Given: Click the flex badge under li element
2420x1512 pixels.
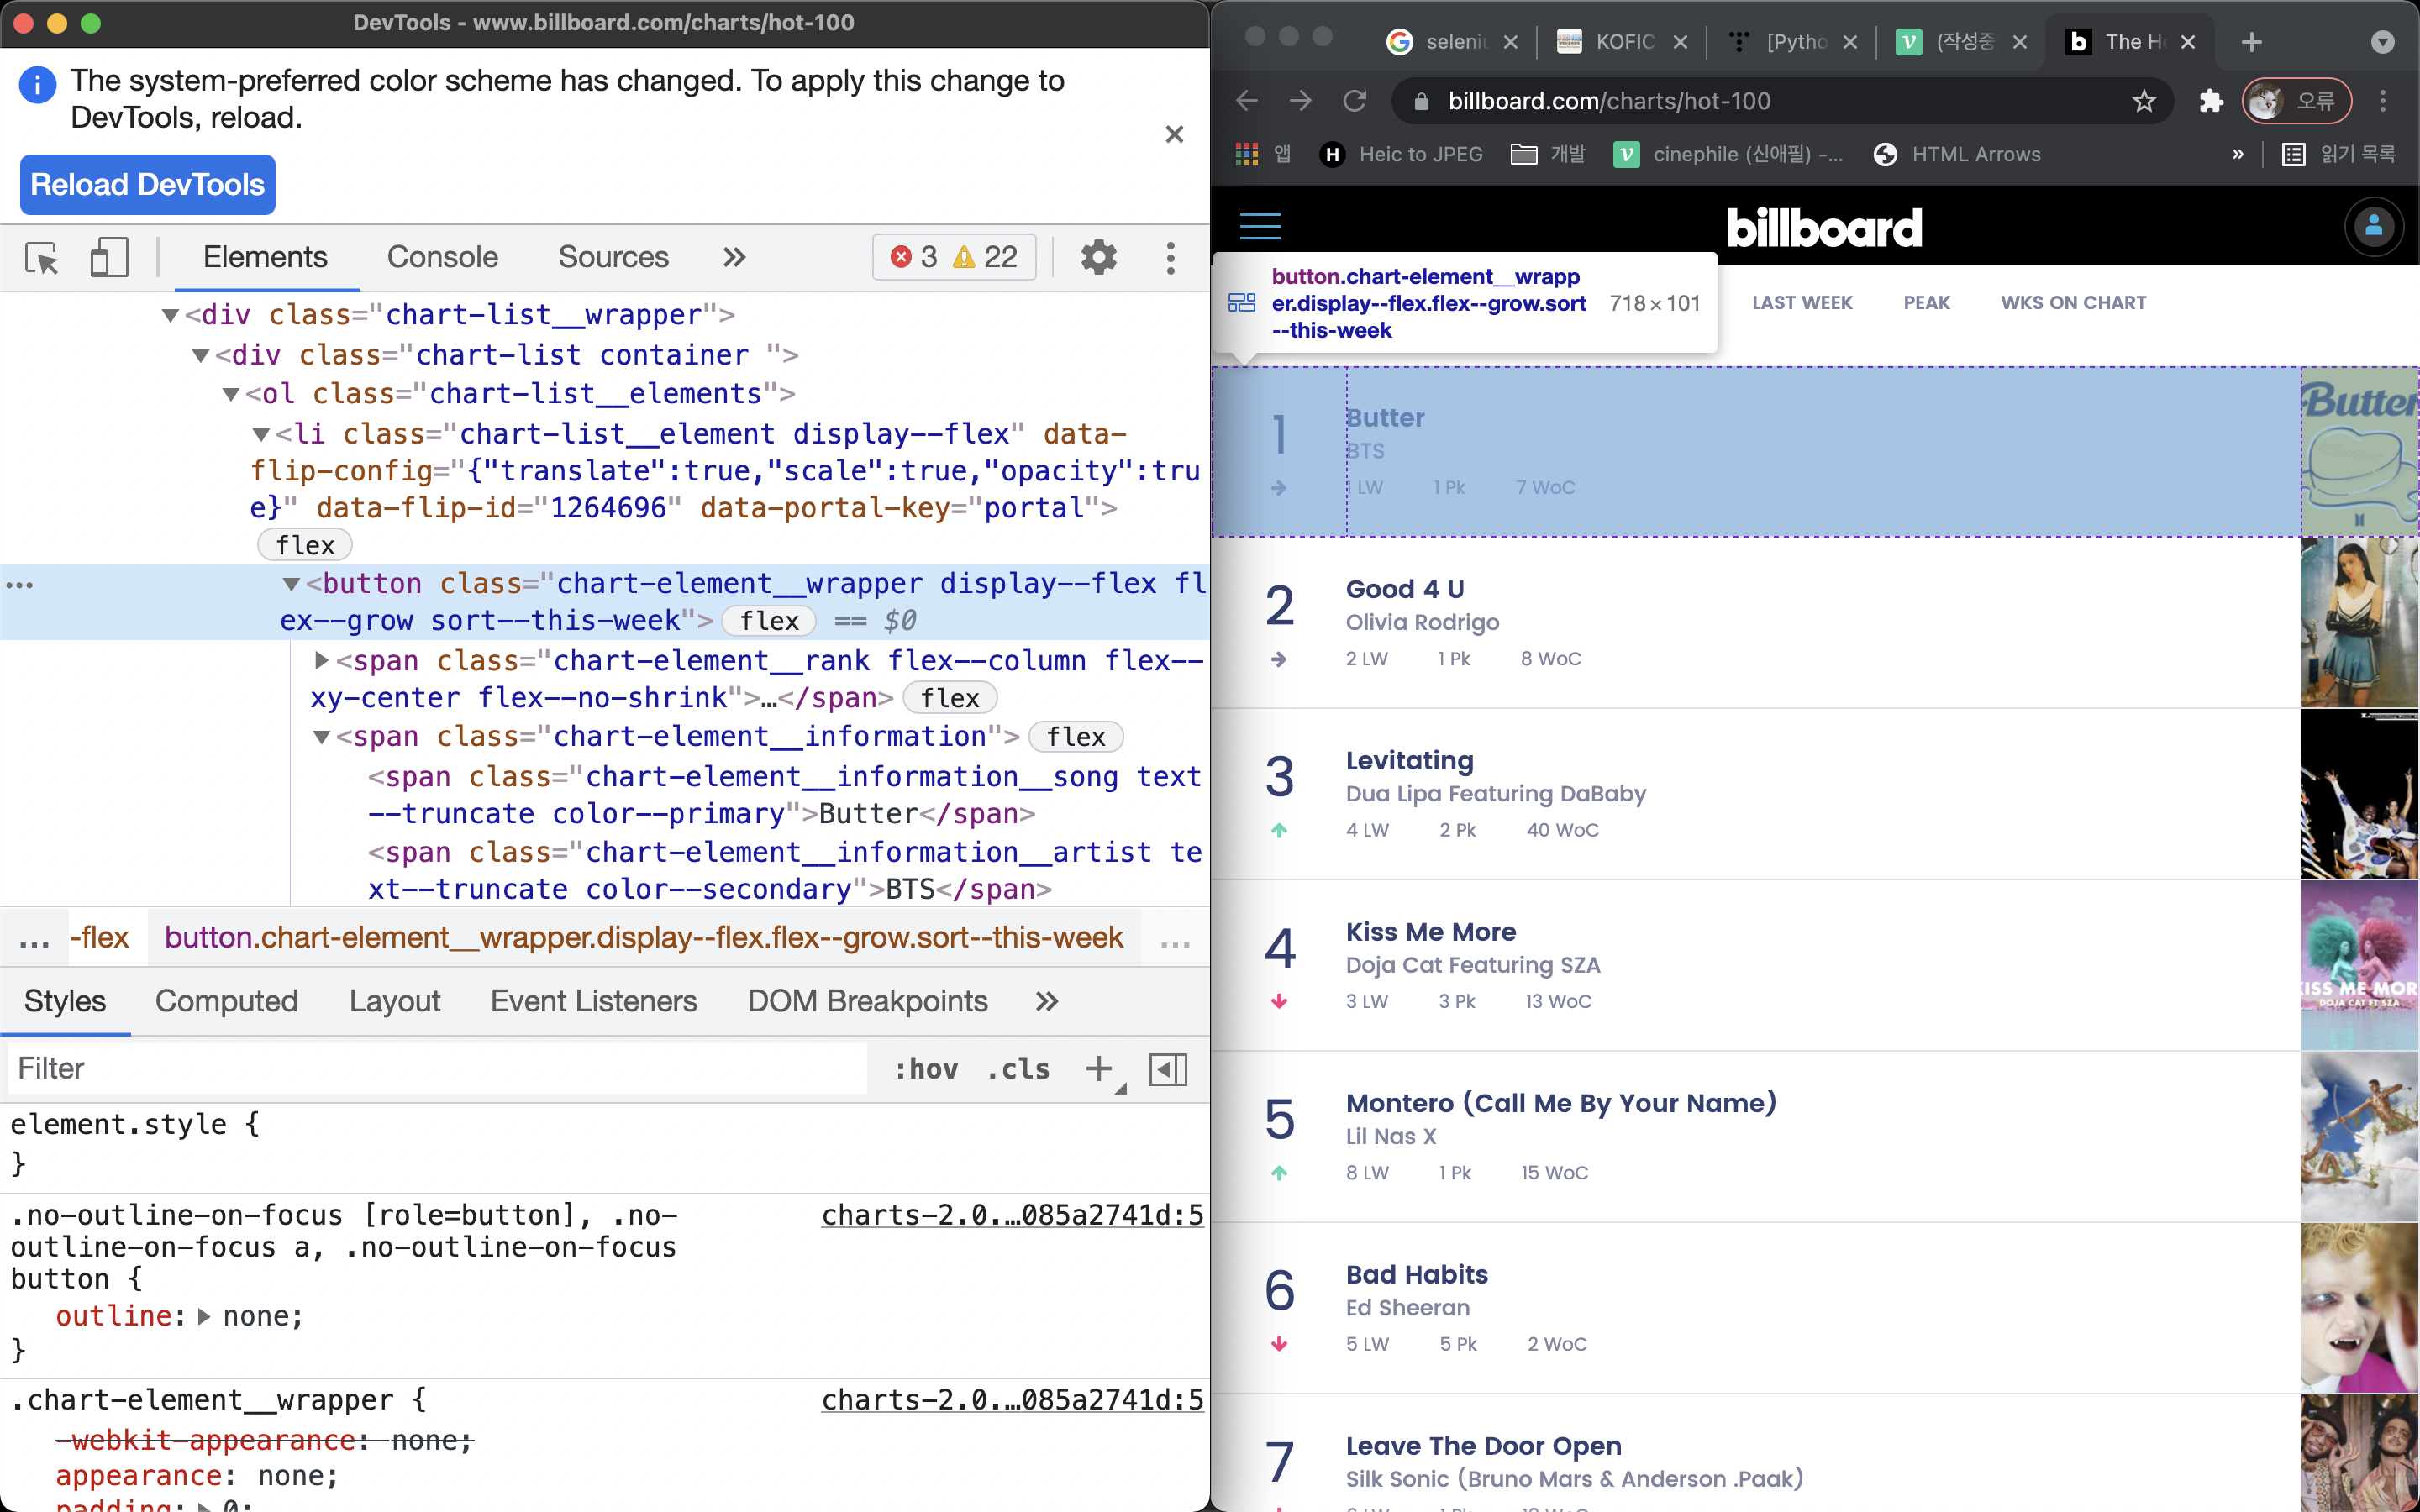Looking at the screenshot, I should pos(305,545).
